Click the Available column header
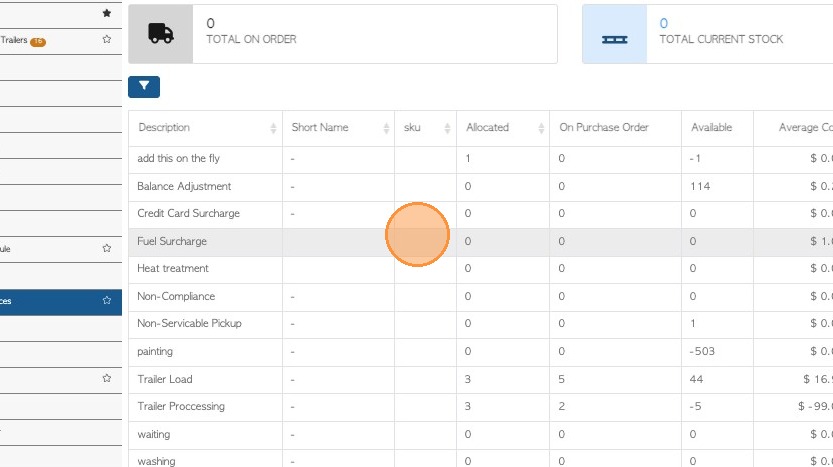 coord(711,128)
